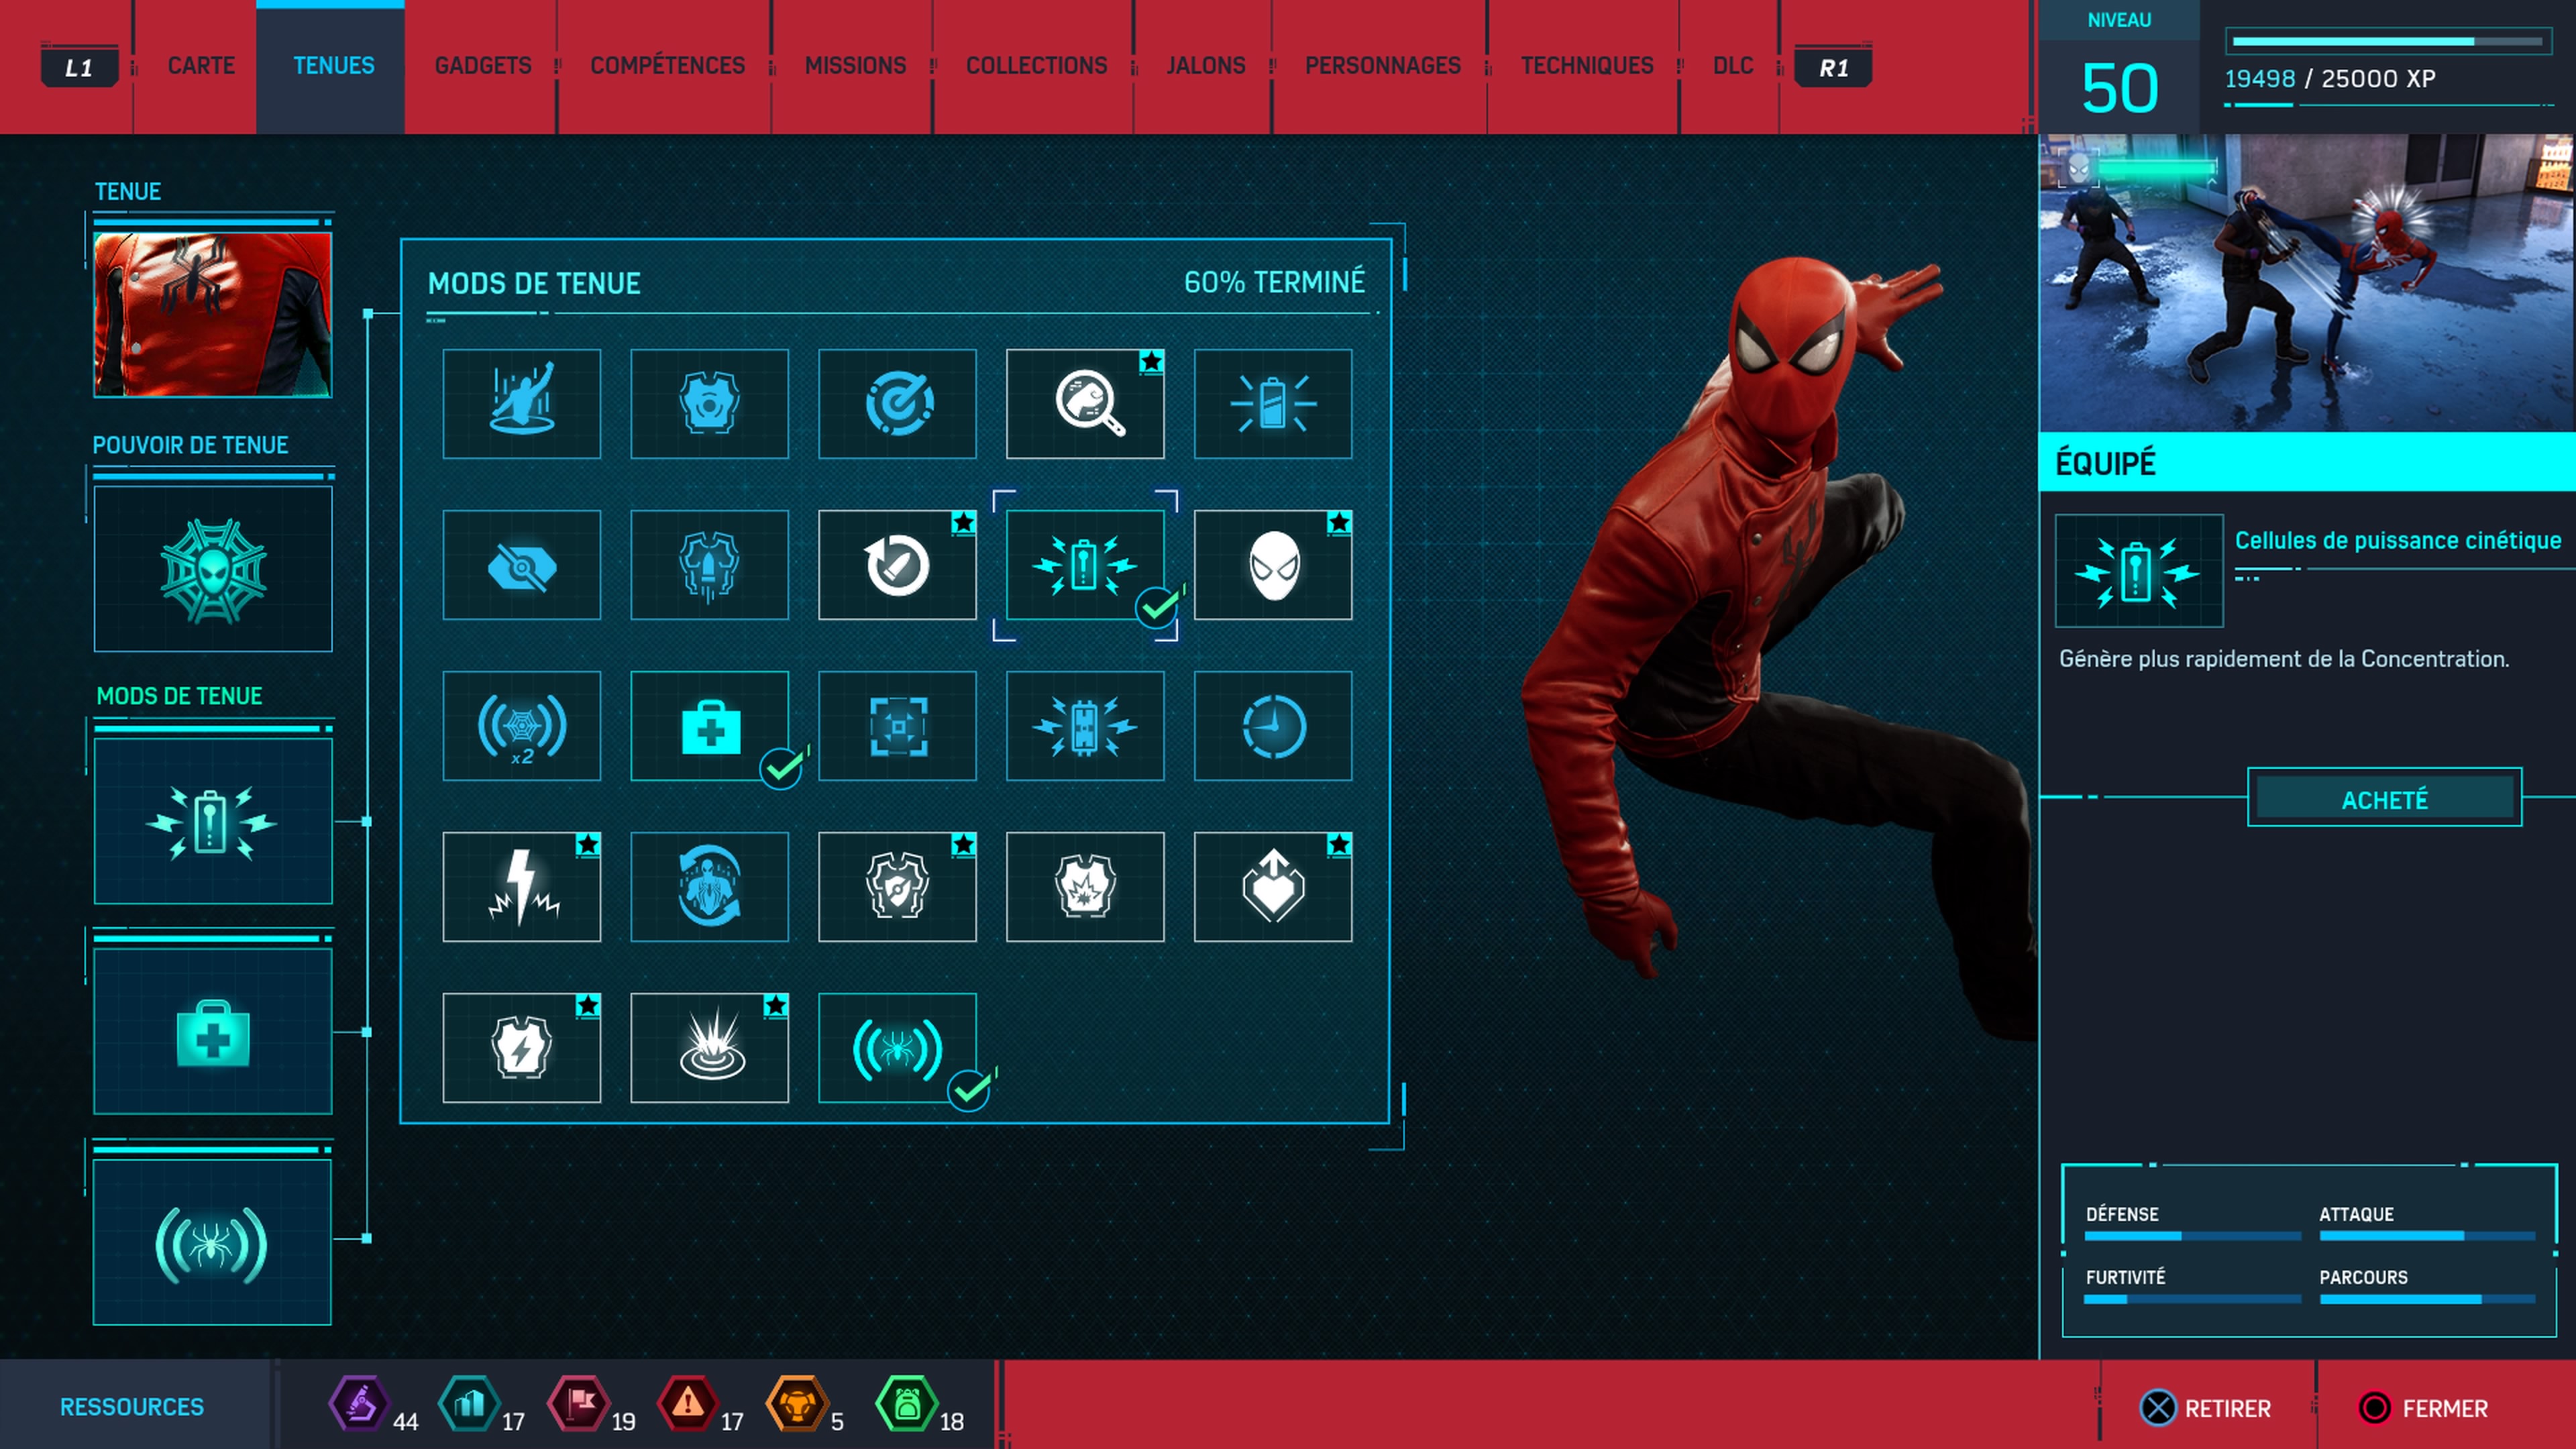Select the battery with rays mod
Image resolution: width=2576 pixels, height=1449 pixels.
pos(1273,403)
